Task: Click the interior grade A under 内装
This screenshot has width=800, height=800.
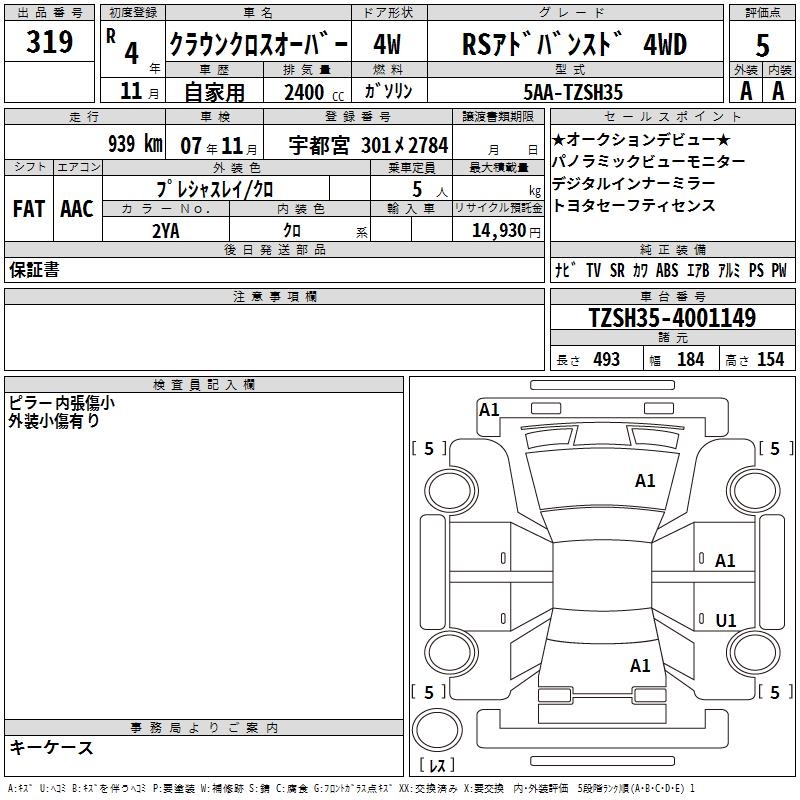Action: point(778,91)
